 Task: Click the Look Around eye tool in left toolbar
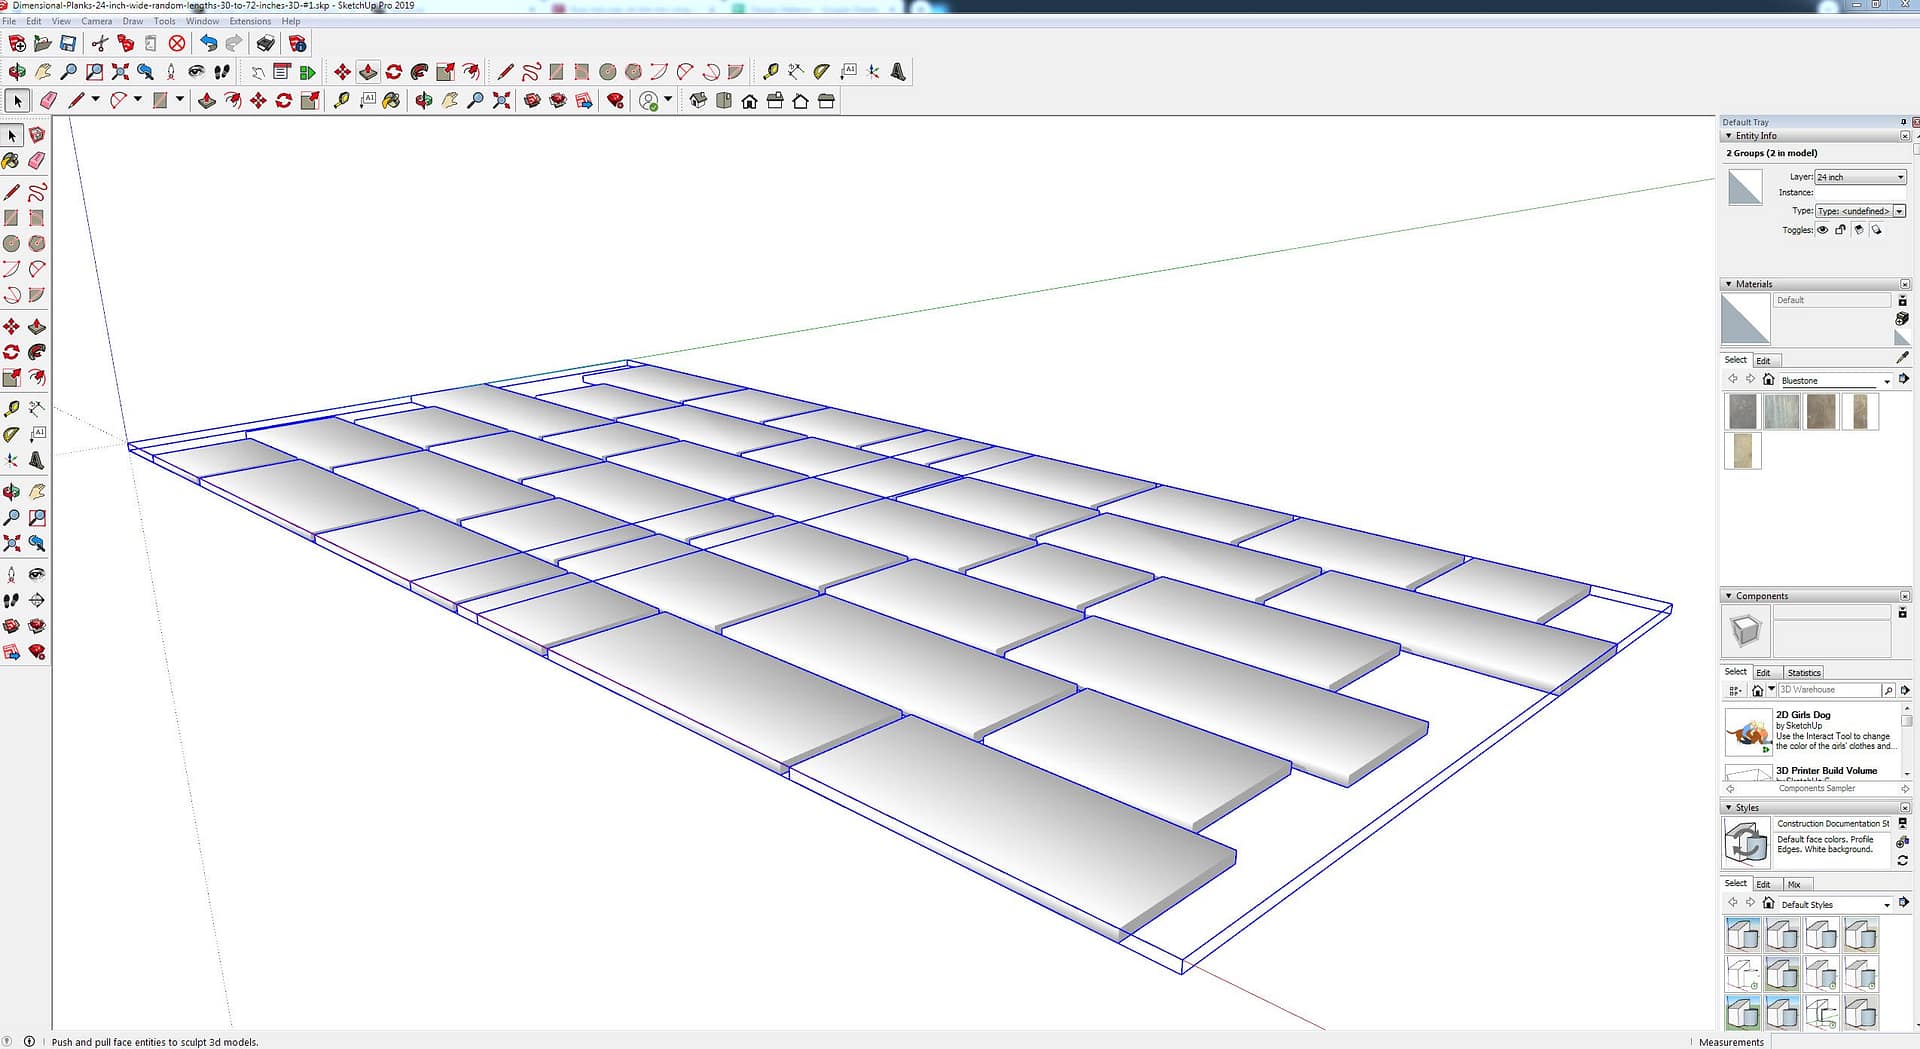coord(37,574)
